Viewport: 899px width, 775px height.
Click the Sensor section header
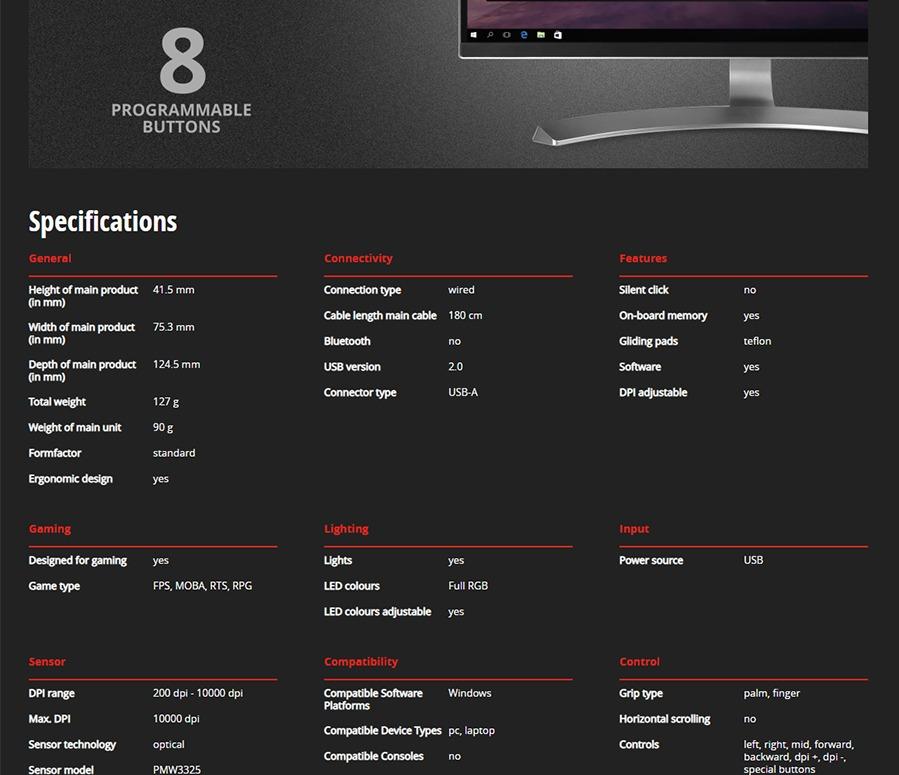tap(47, 662)
